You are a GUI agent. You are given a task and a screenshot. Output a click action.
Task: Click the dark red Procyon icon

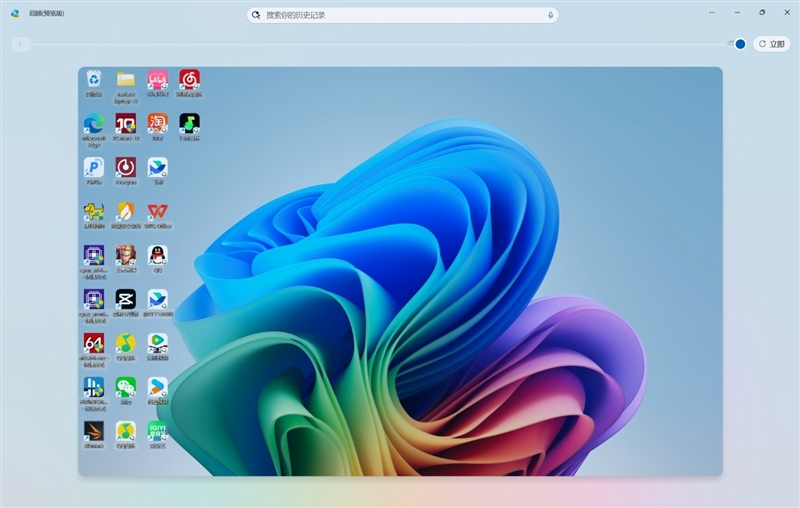(126, 168)
